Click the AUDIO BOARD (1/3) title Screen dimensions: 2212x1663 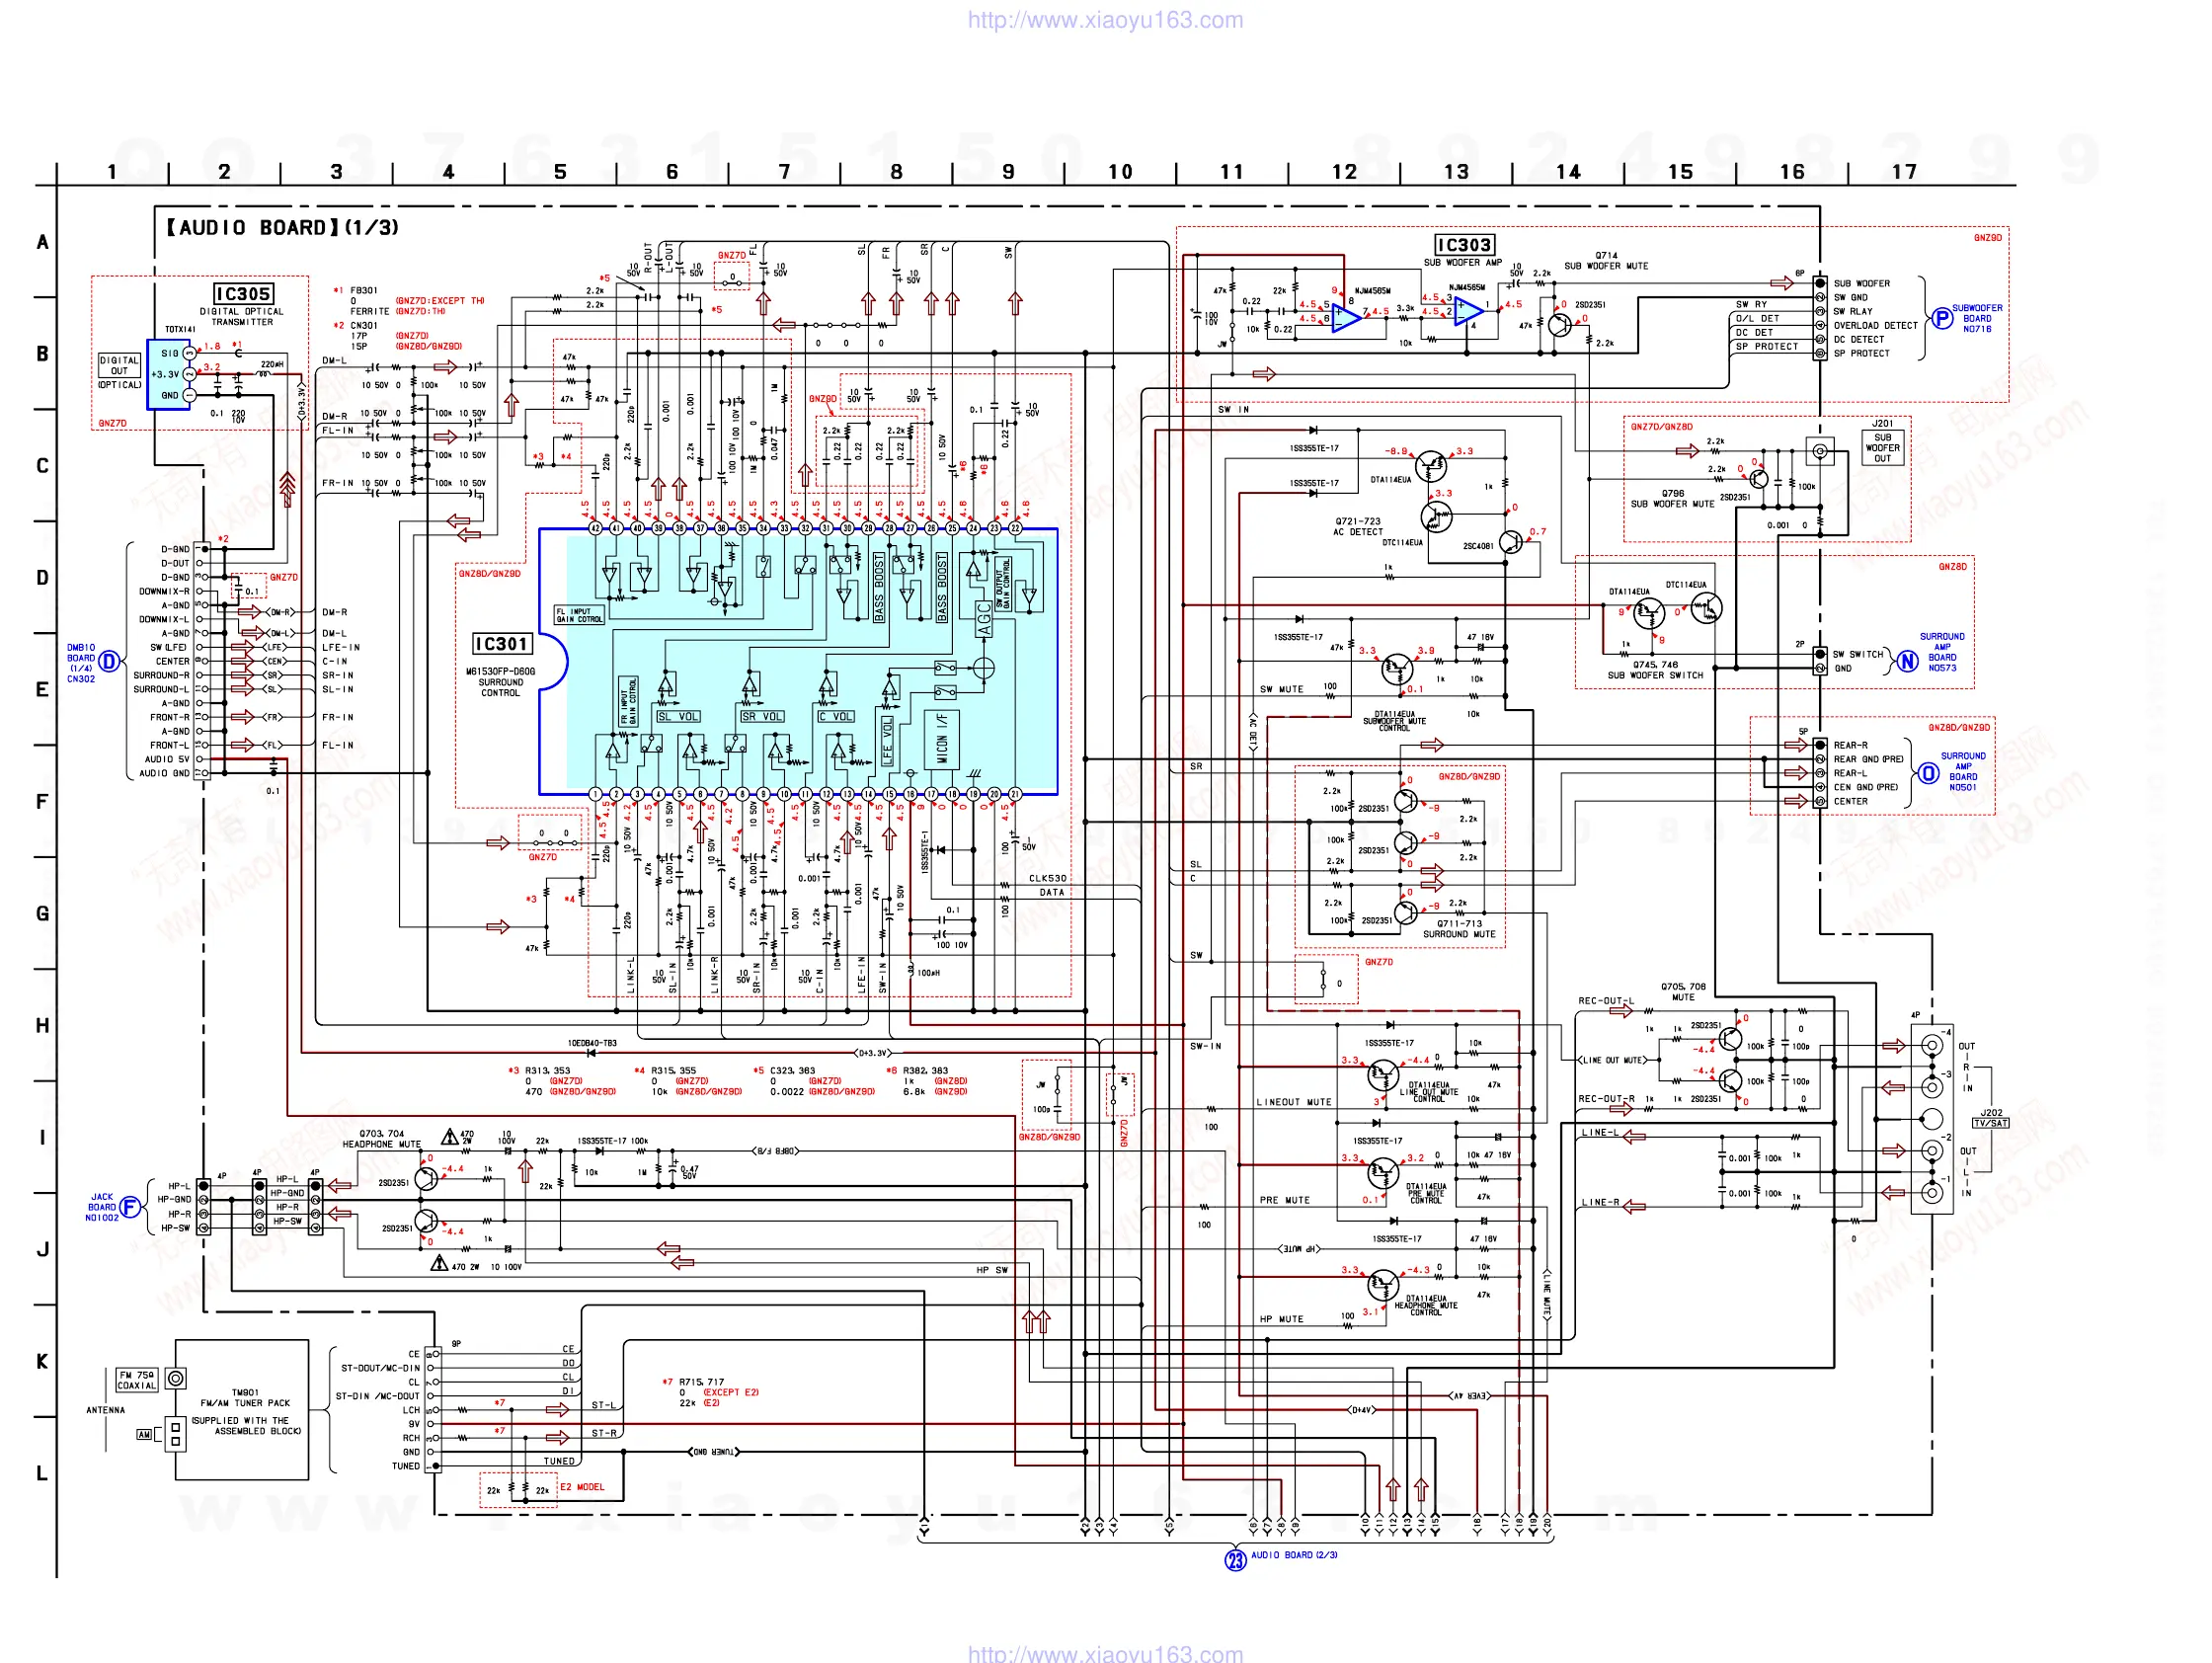[x=282, y=228]
